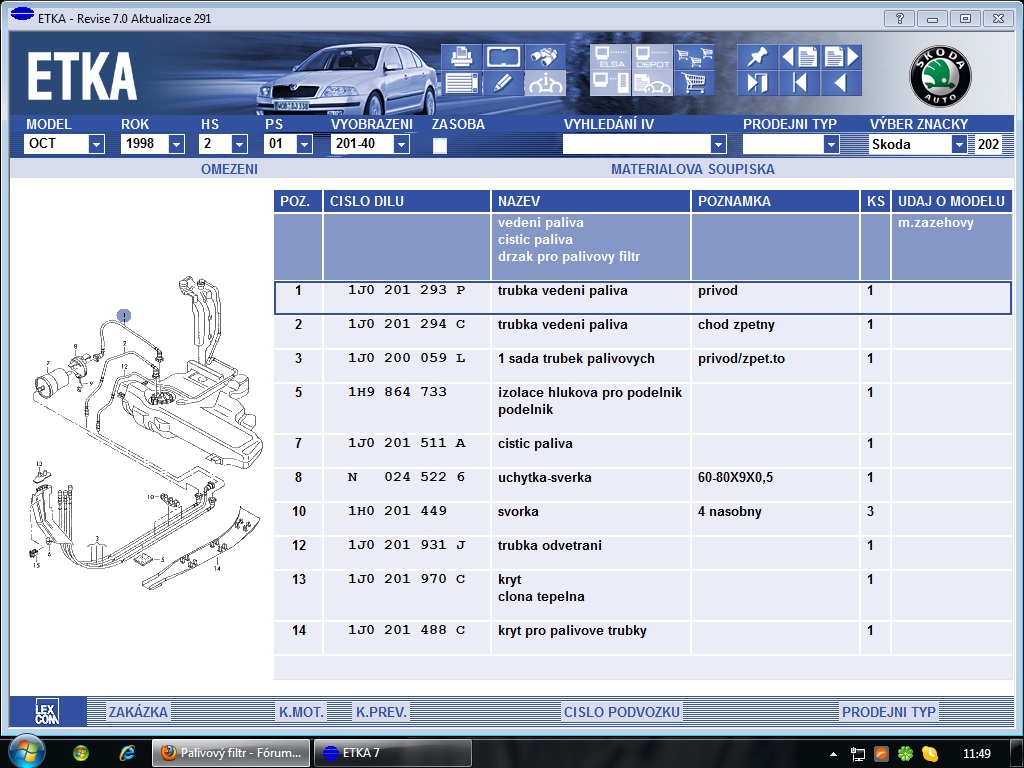1024x768 pixels.
Task: Open the VÝBER ZNACKY Skoda dropdown
Action: 959,144
